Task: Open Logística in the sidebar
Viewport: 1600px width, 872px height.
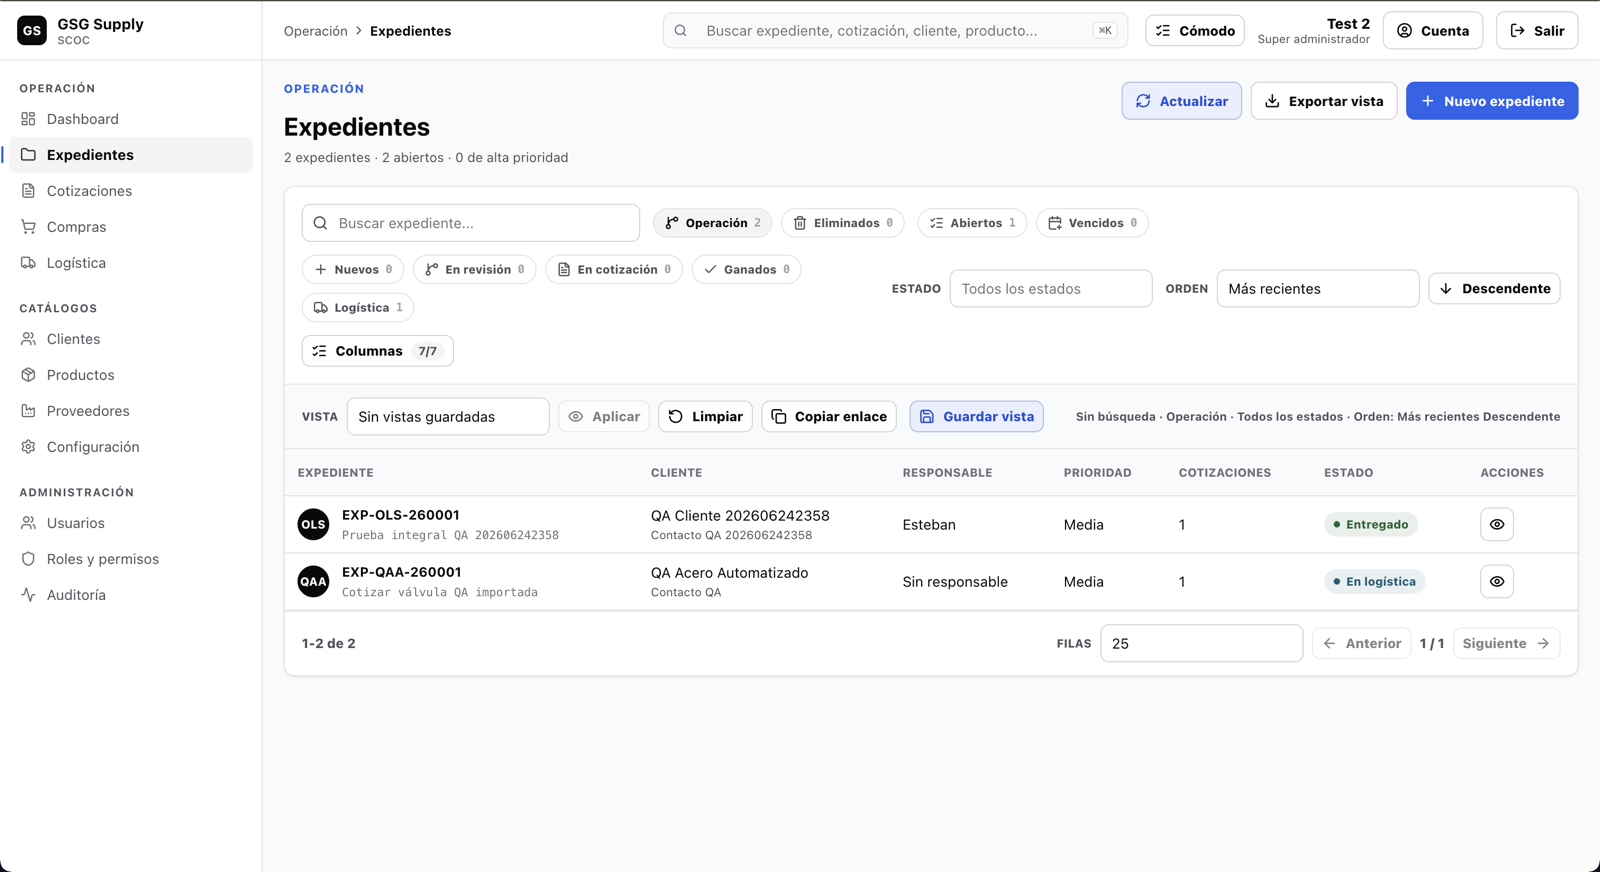Action: (x=131, y=263)
